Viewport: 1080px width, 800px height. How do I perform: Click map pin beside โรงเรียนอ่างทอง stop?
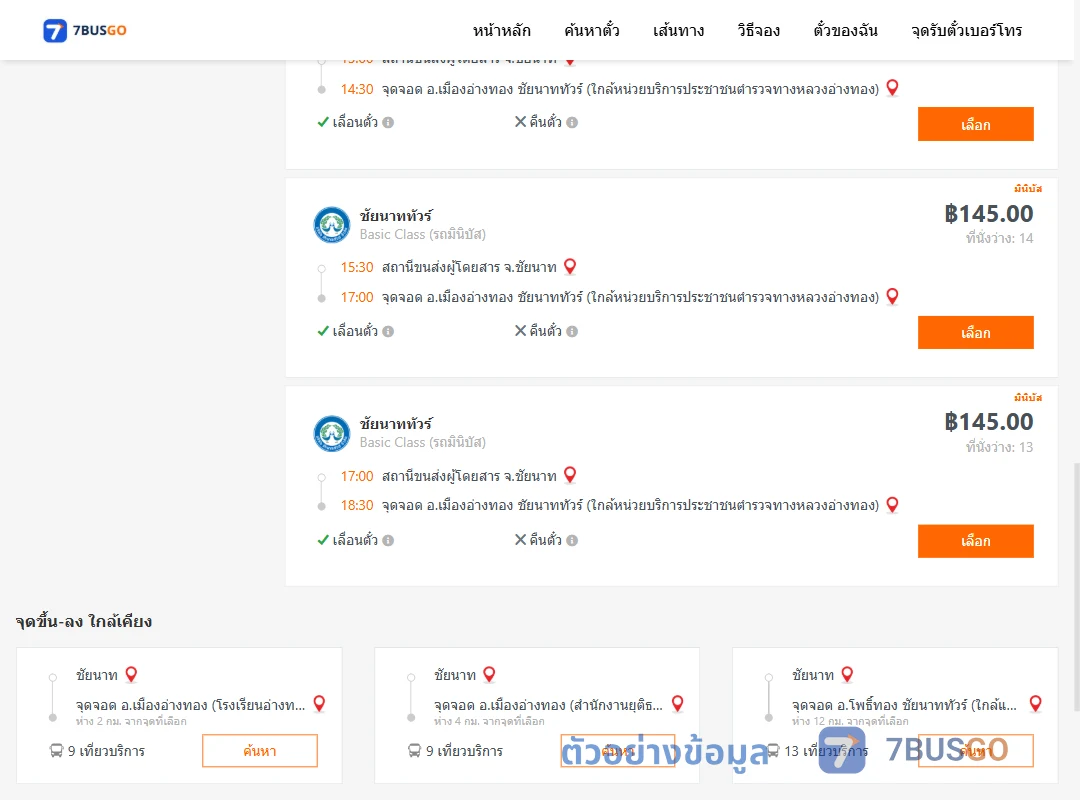319,704
